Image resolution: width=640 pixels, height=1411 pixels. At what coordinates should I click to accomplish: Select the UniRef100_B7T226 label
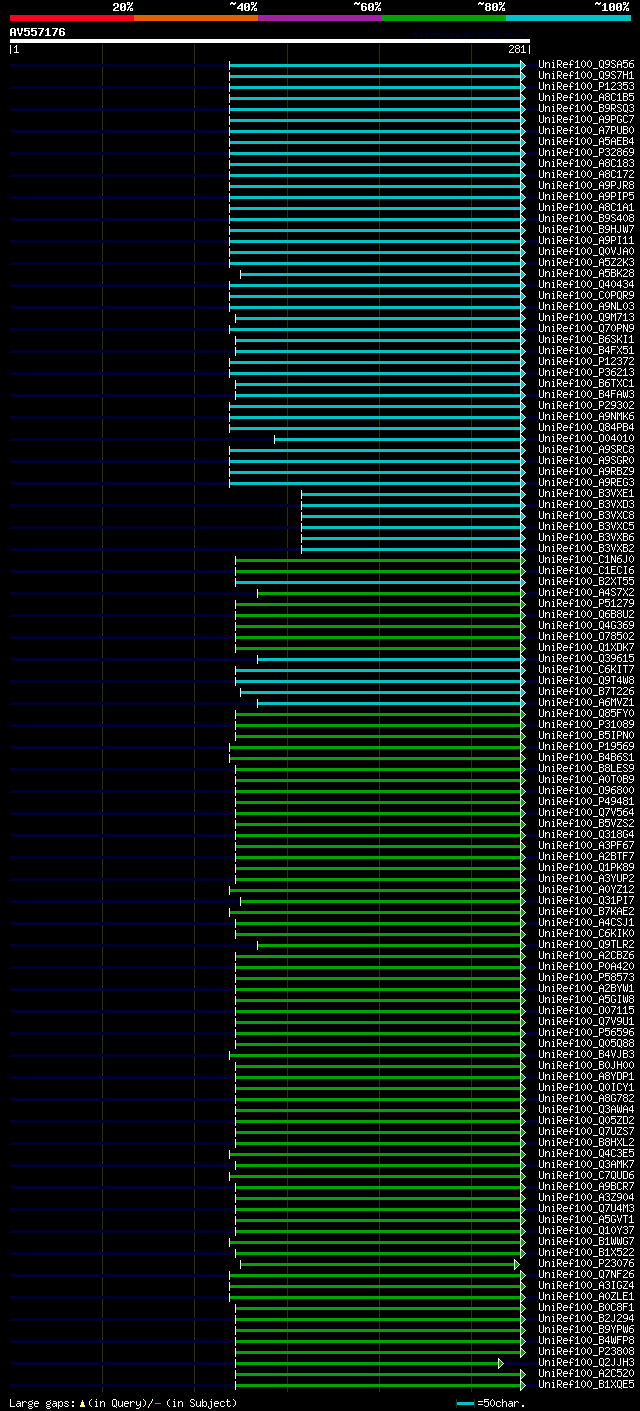[x=586, y=692]
